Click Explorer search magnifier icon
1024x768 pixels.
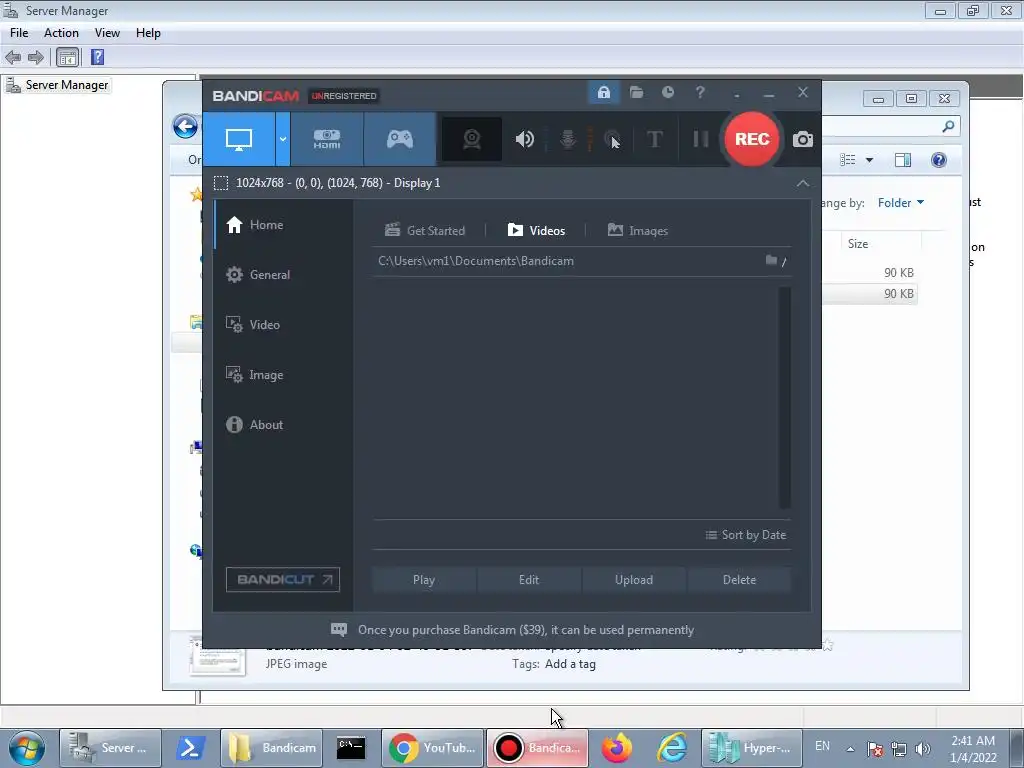(948, 126)
